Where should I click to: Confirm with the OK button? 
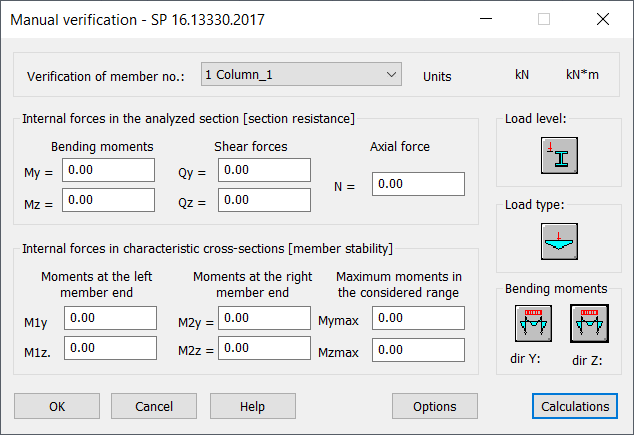tap(57, 406)
